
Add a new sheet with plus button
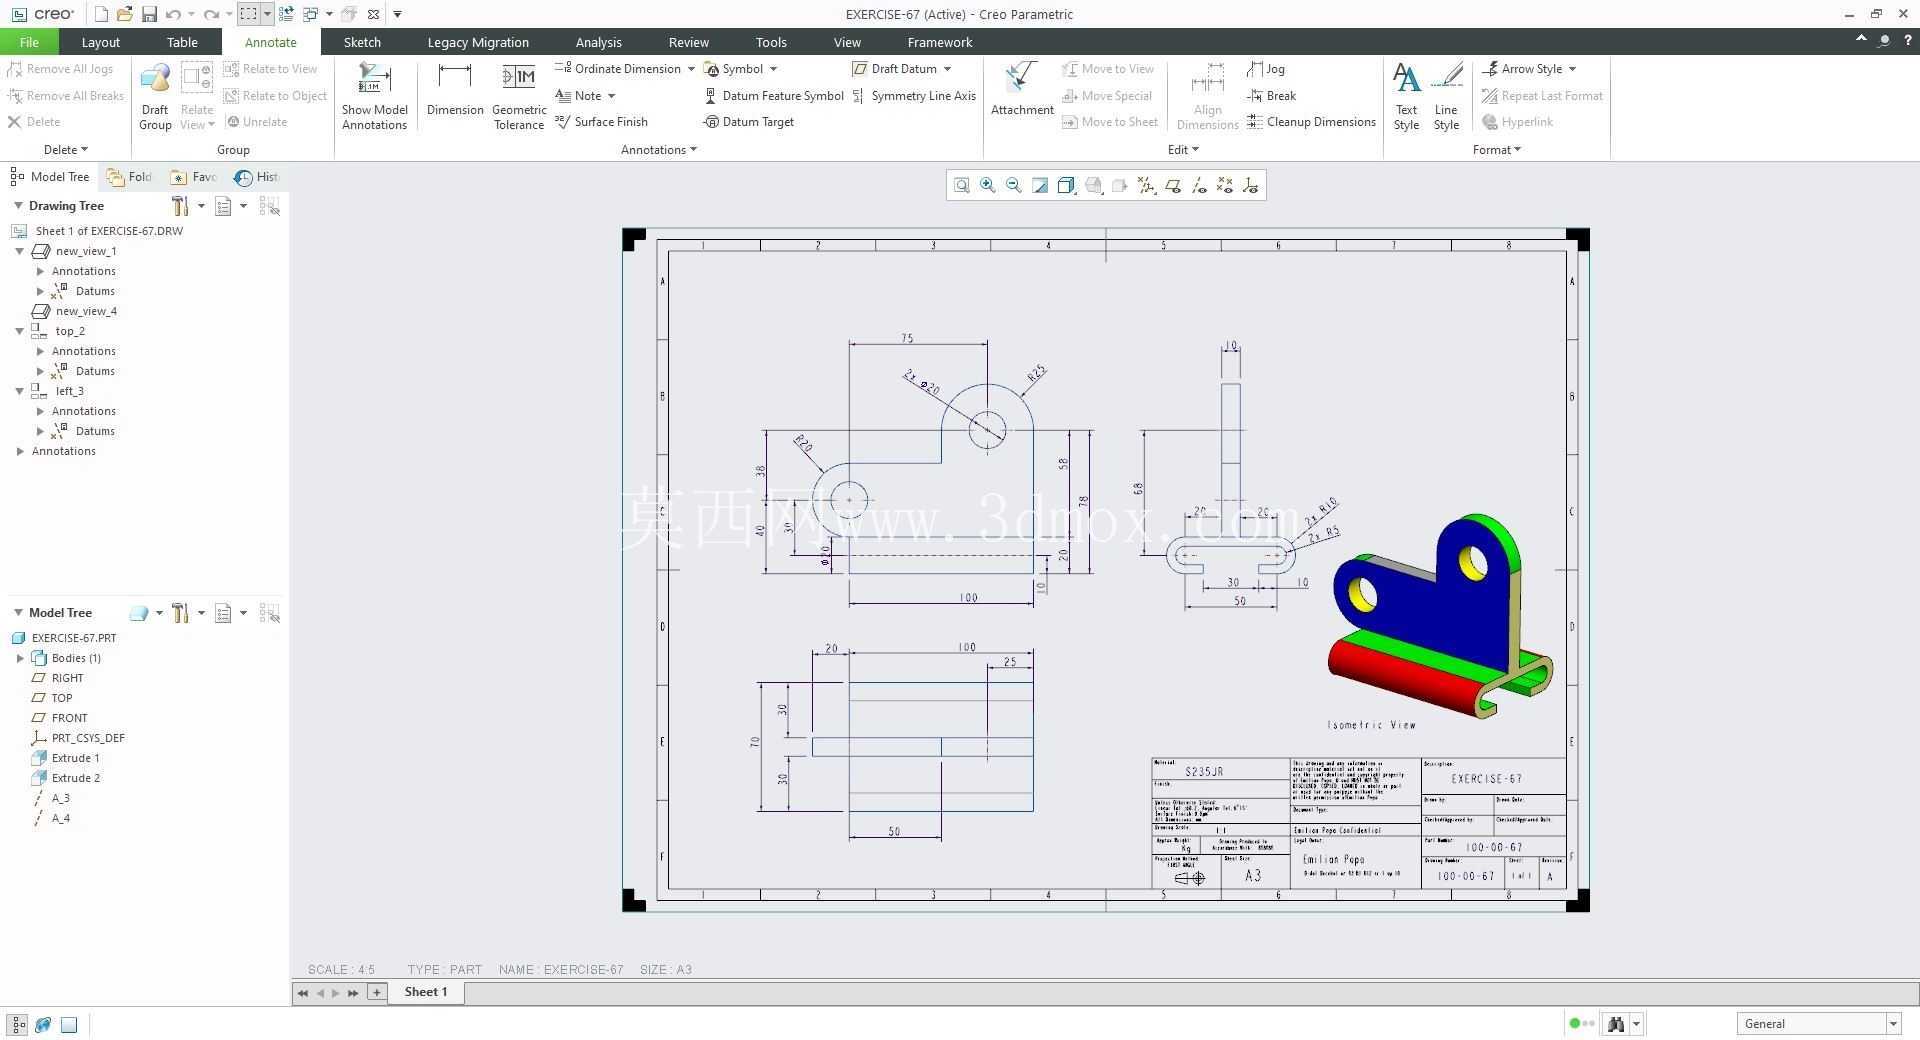click(x=377, y=992)
